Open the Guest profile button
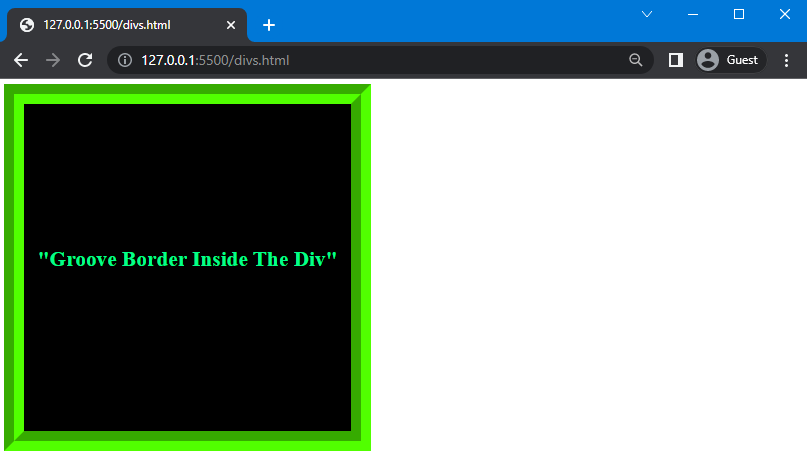807x467 pixels. 730,60
